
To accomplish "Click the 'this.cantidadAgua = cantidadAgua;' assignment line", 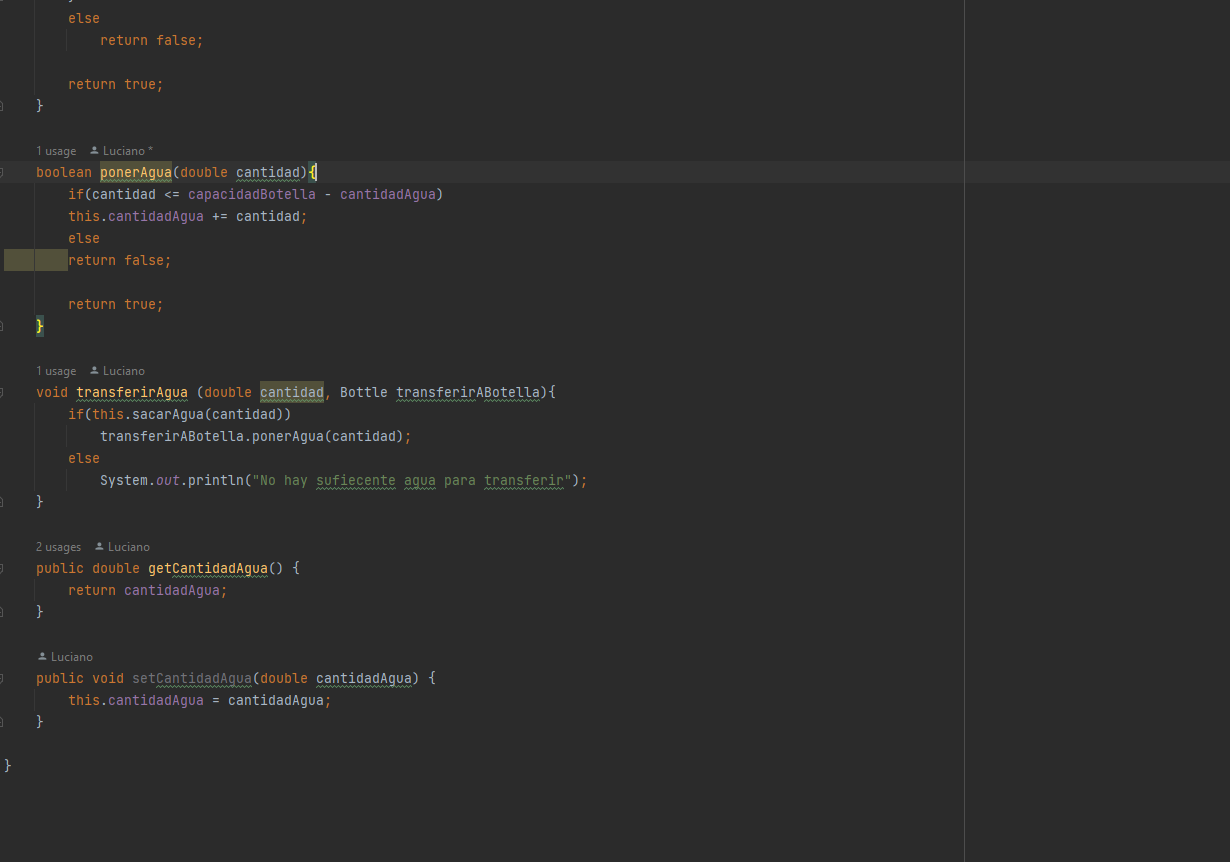I will 200,700.
